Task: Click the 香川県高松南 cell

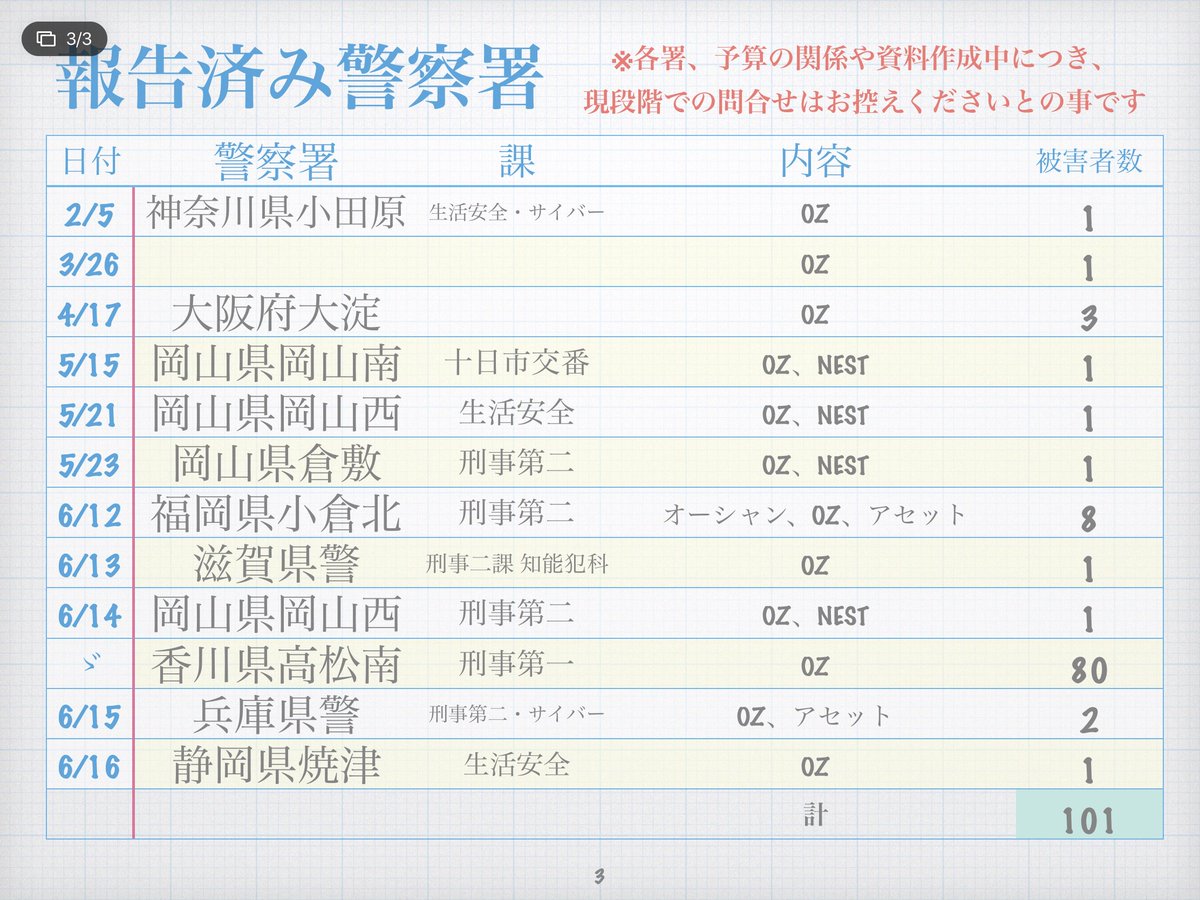Action: [x=277, y=665]
